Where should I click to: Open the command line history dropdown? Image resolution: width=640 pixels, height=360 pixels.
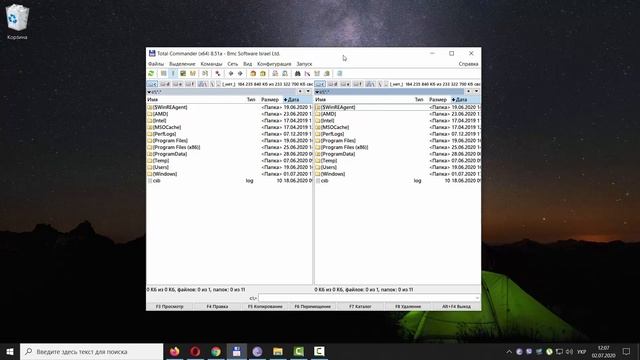click(477, 298)
